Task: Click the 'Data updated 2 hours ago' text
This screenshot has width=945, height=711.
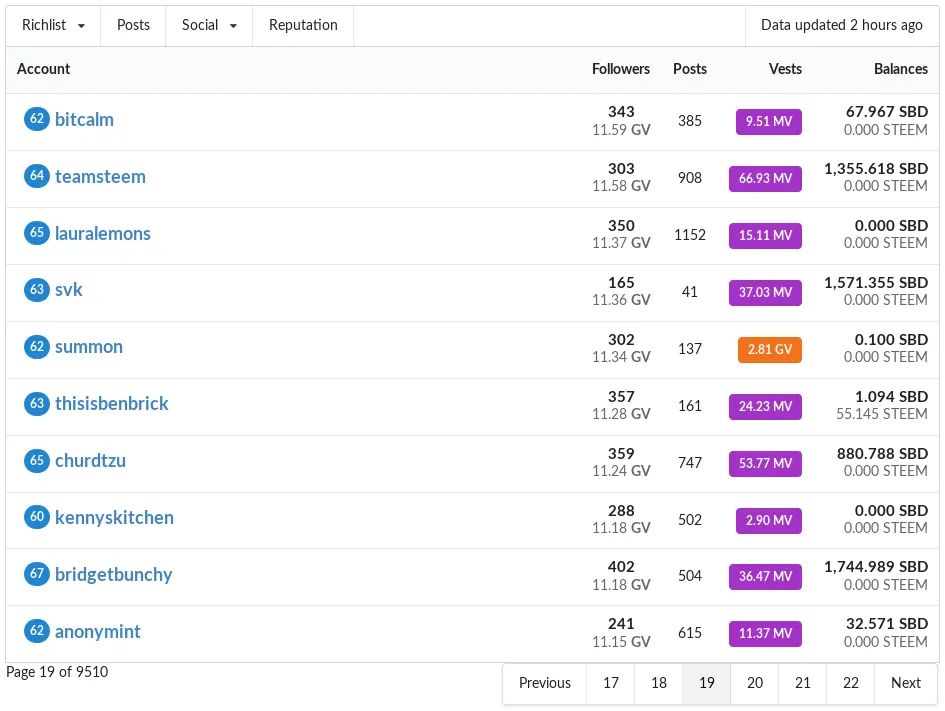Action: 841,25
